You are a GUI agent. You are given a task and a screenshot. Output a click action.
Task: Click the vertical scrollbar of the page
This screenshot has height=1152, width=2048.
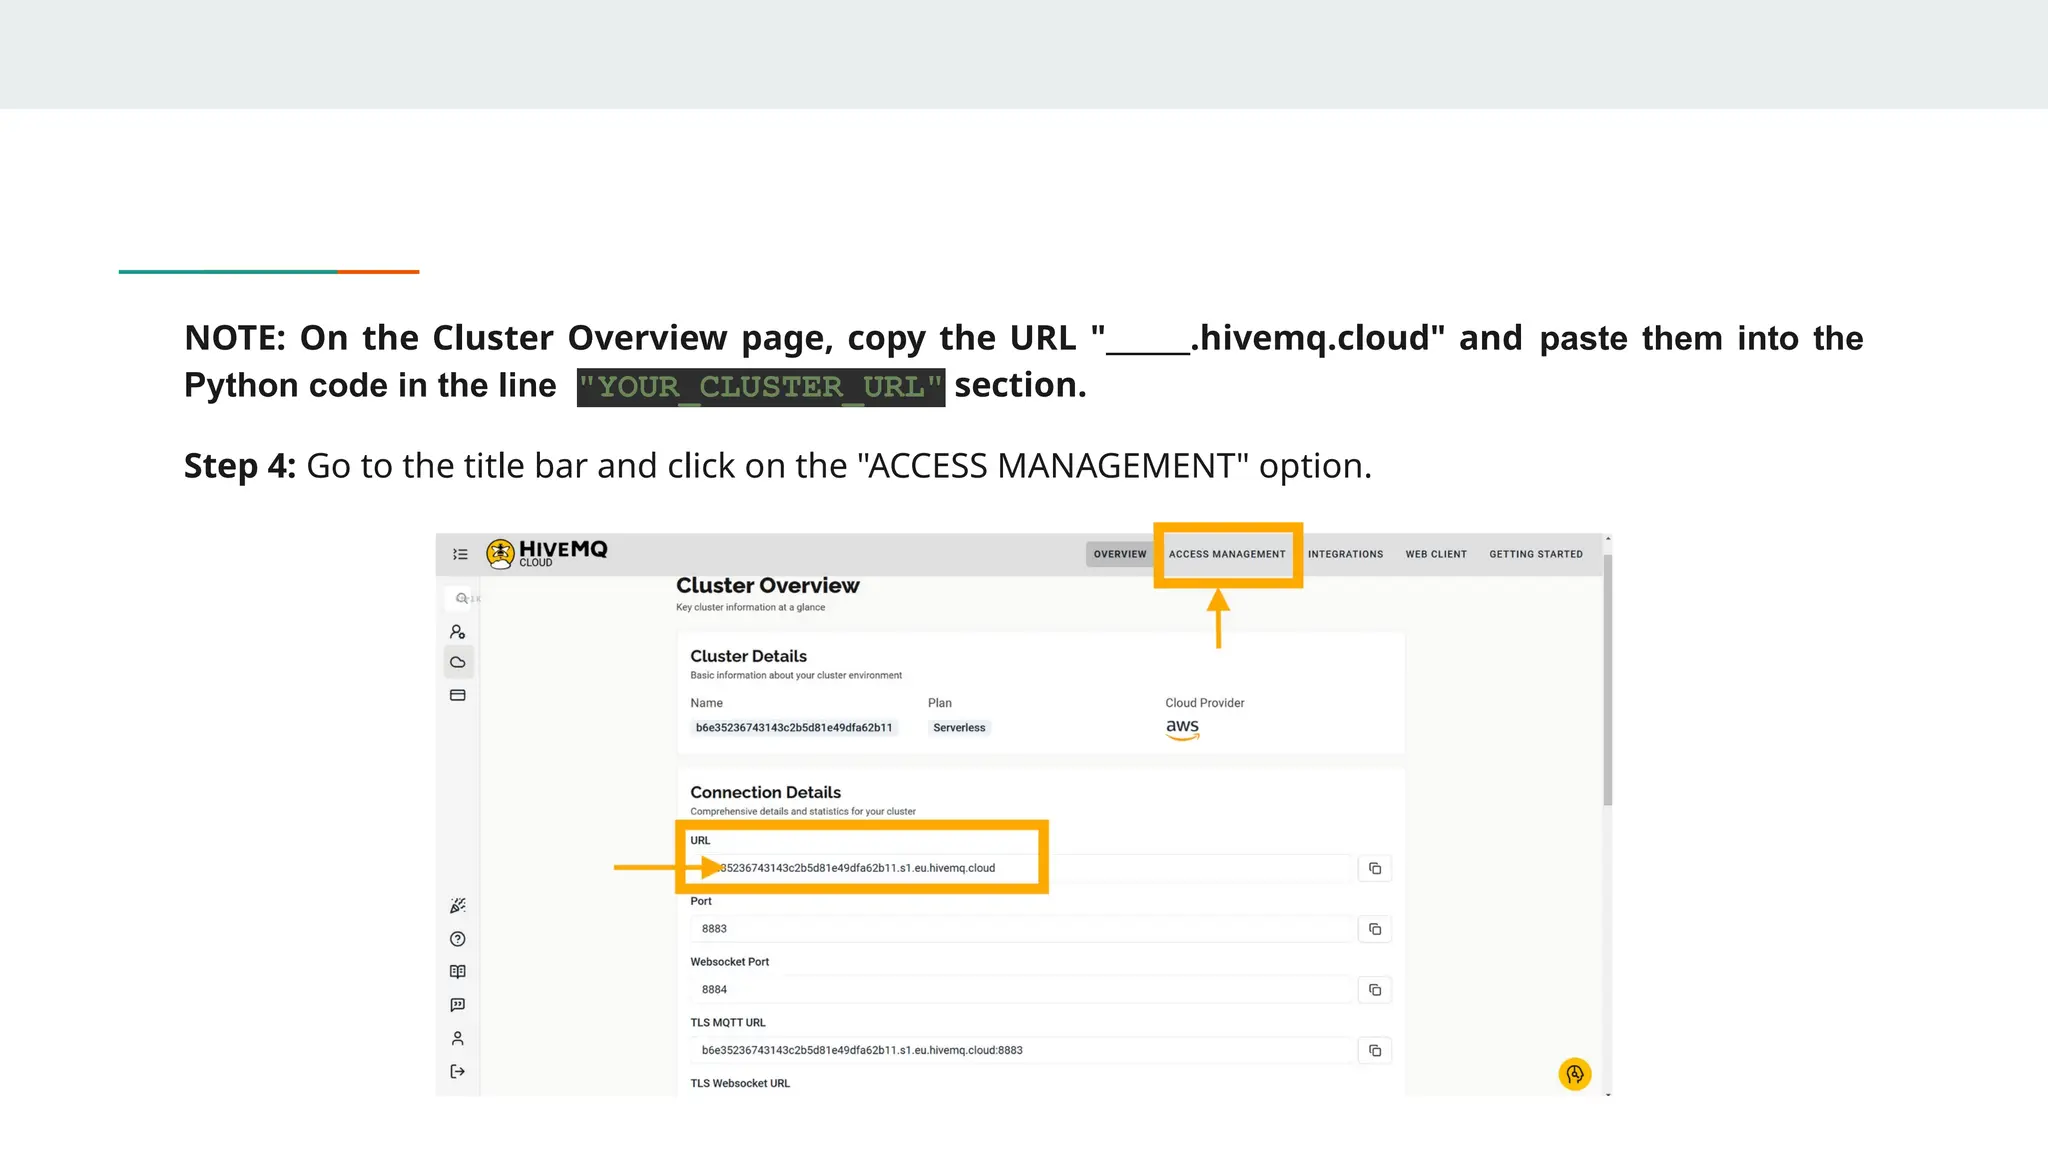pos(1608,680)
